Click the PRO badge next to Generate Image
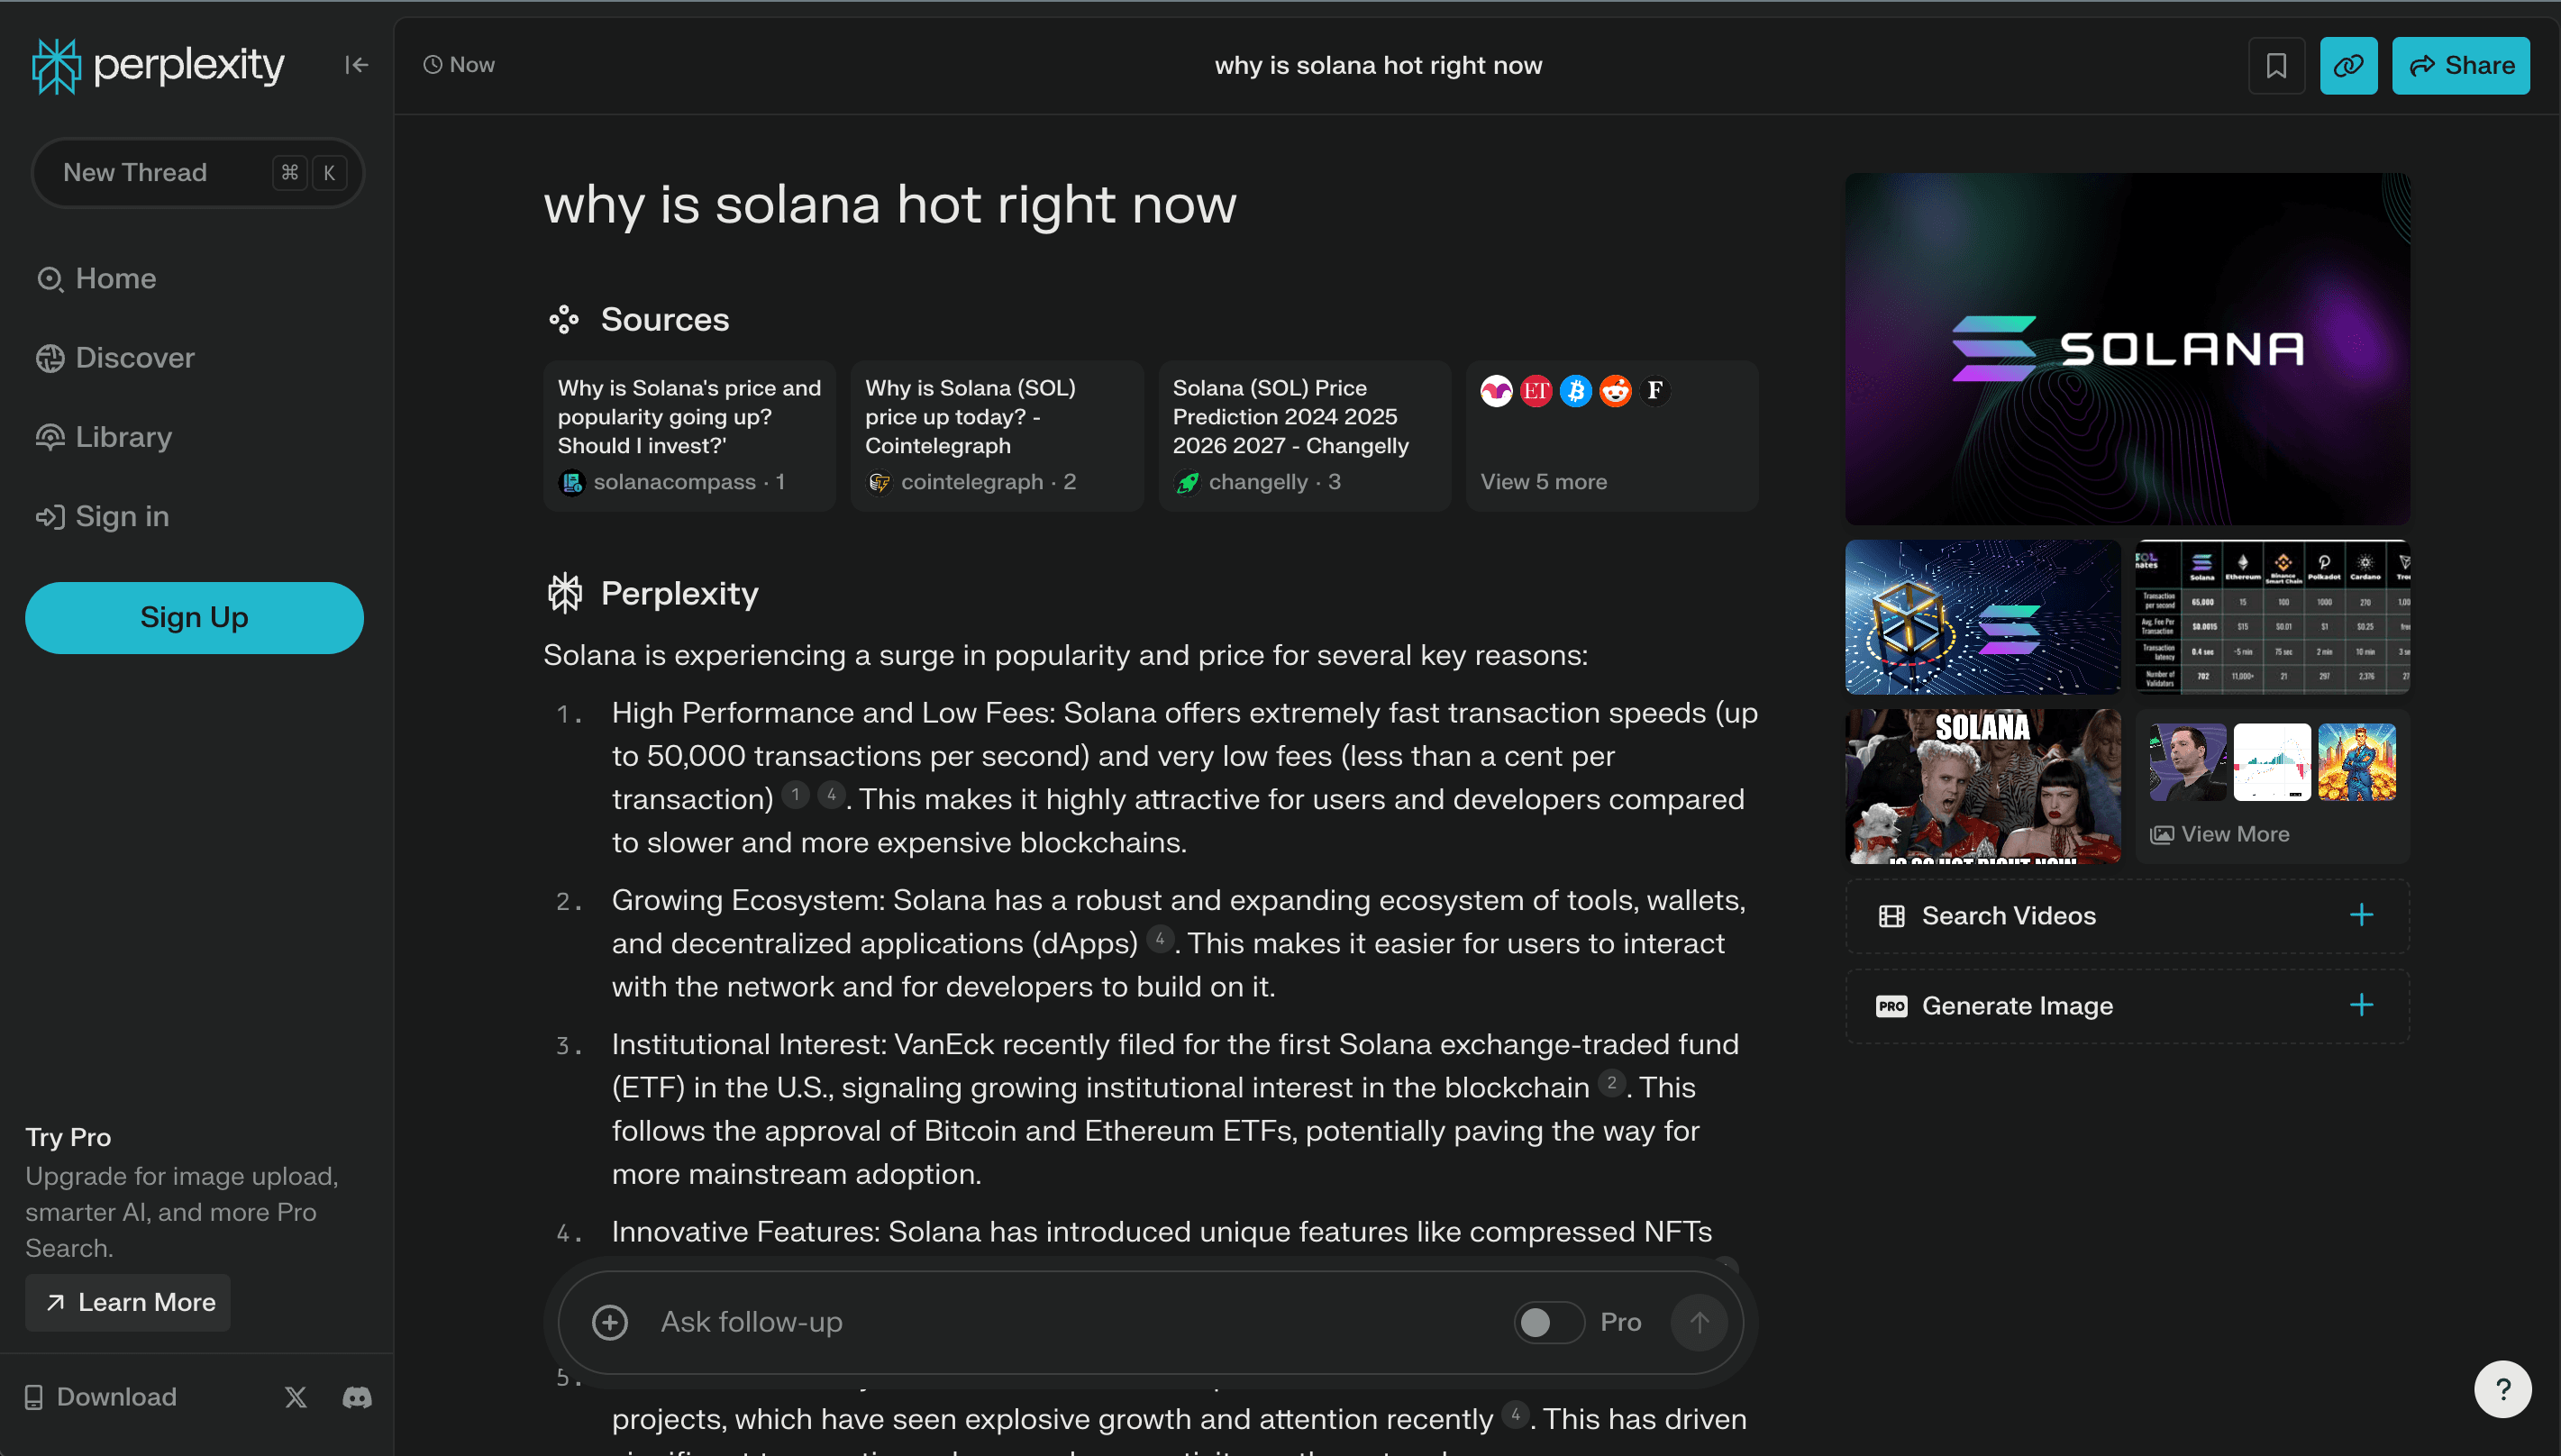The width and height of the screenshot is (2561, 1456). tap(1891, 1006)
